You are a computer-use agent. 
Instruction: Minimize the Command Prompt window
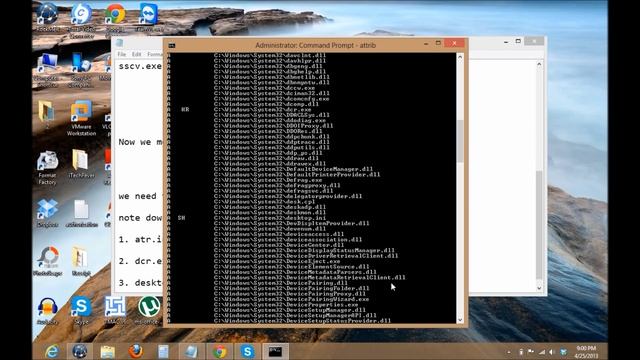(x=426, y=43)
